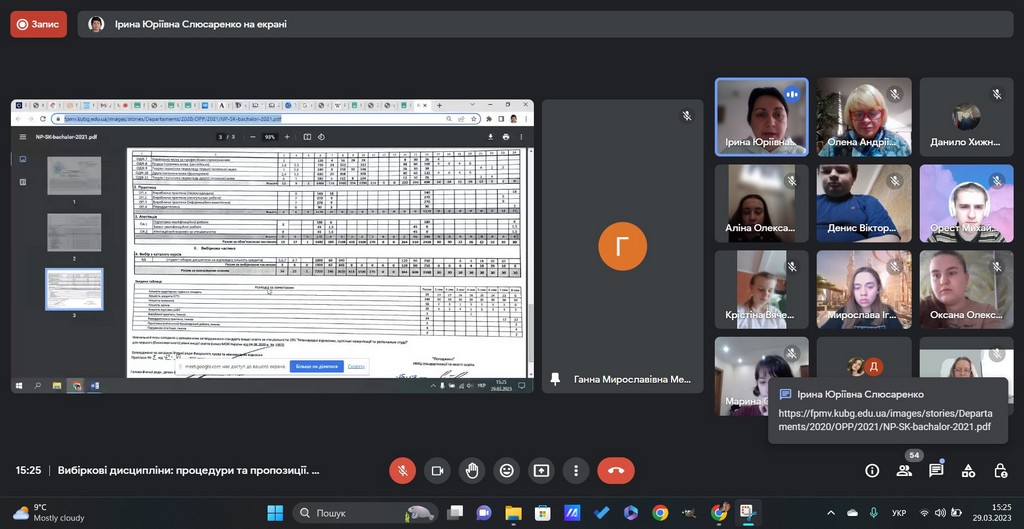Show the participants list of 54 people

point(904,470)
